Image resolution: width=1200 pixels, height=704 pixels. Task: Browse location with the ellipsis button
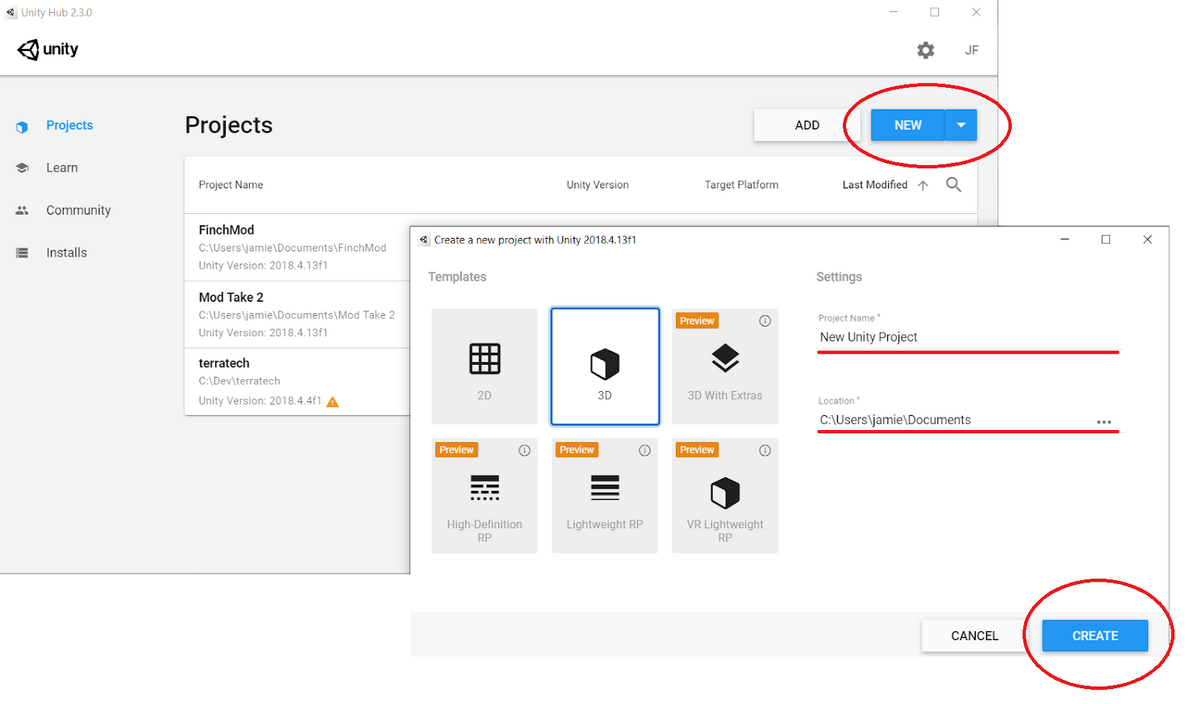[1104, 422]
